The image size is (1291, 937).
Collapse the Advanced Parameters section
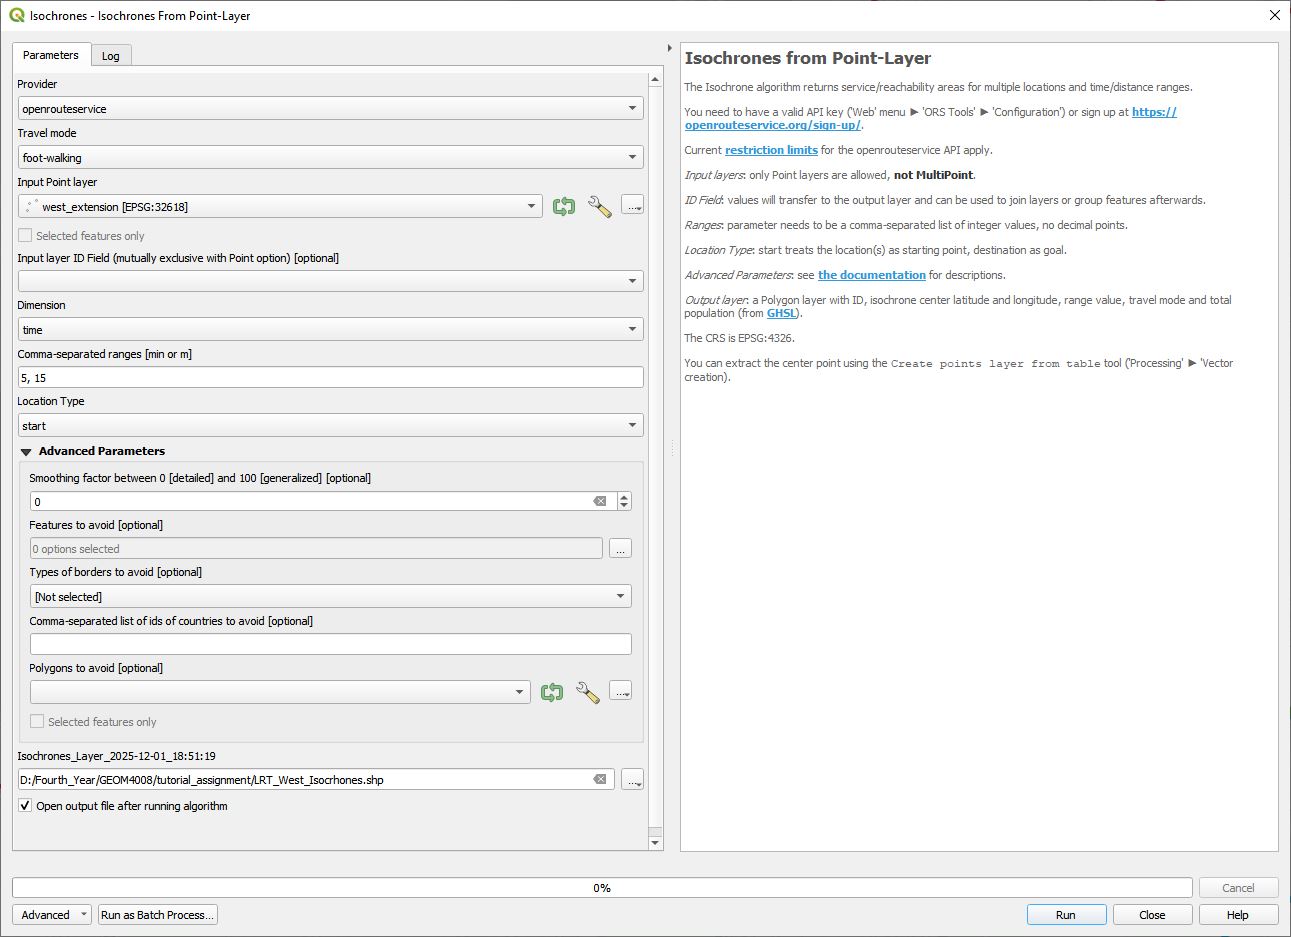coord(27,452)
